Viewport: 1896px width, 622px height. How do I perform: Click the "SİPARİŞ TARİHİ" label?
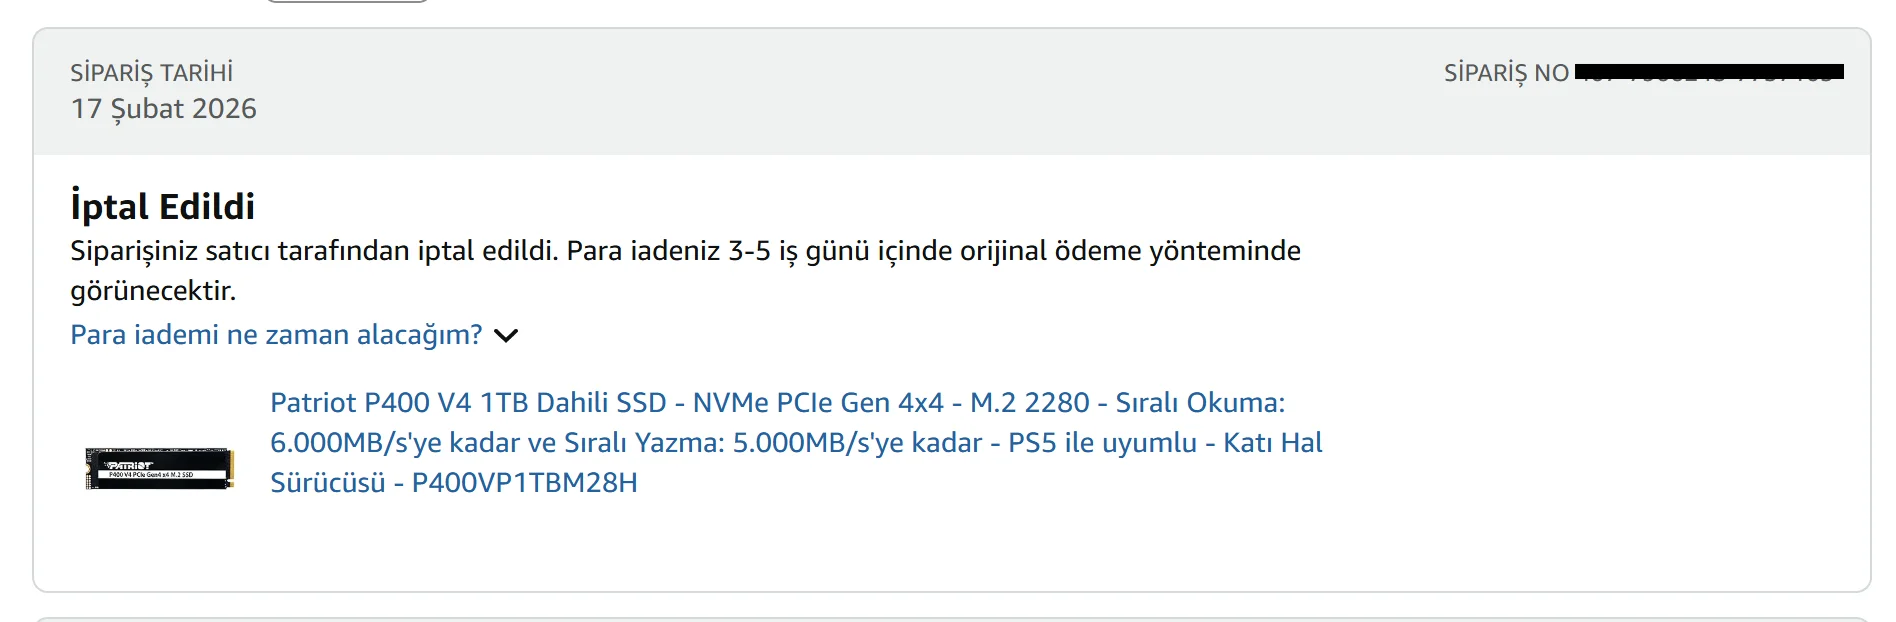pos(151,72)
